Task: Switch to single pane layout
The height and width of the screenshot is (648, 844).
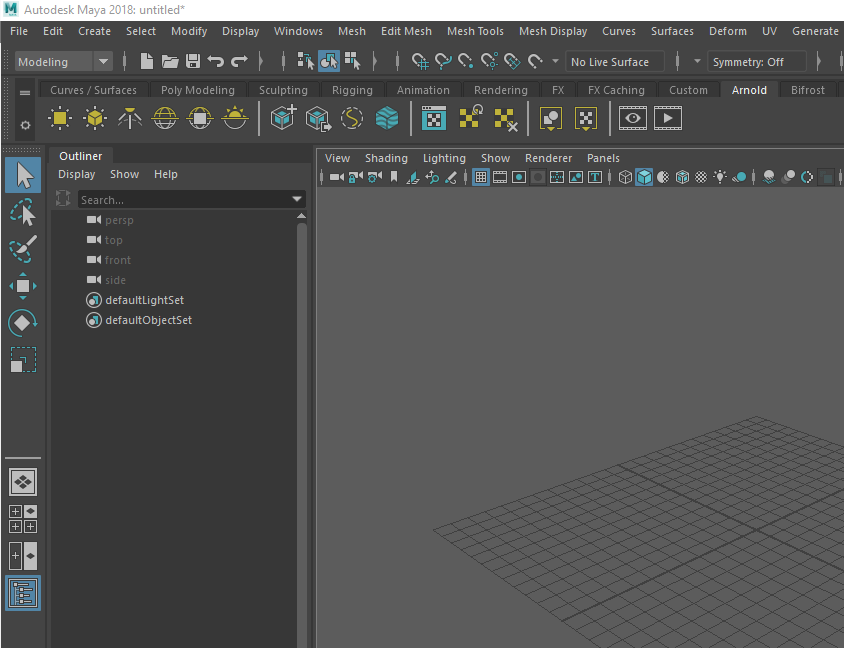Action: point(23,482)
